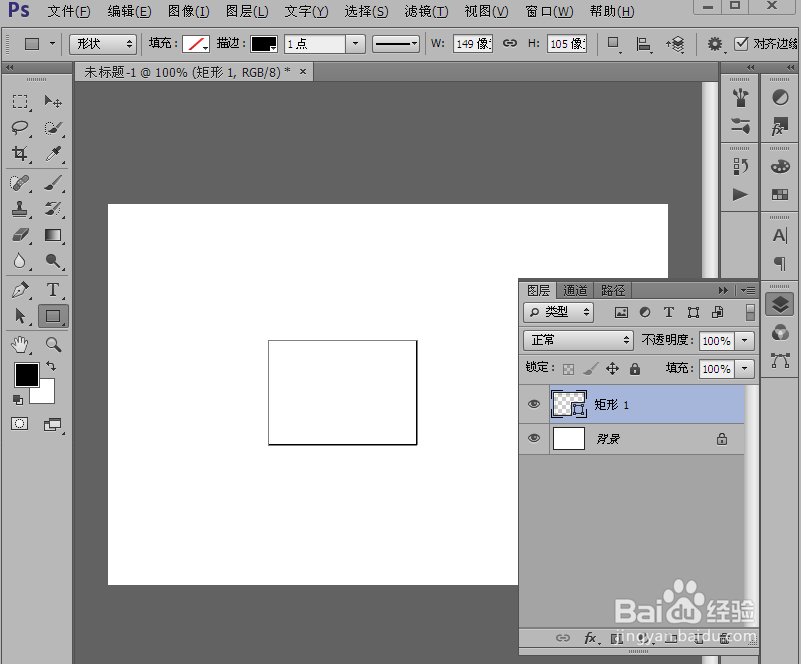Reset default foreground and background colors

(x=17, y=400)
